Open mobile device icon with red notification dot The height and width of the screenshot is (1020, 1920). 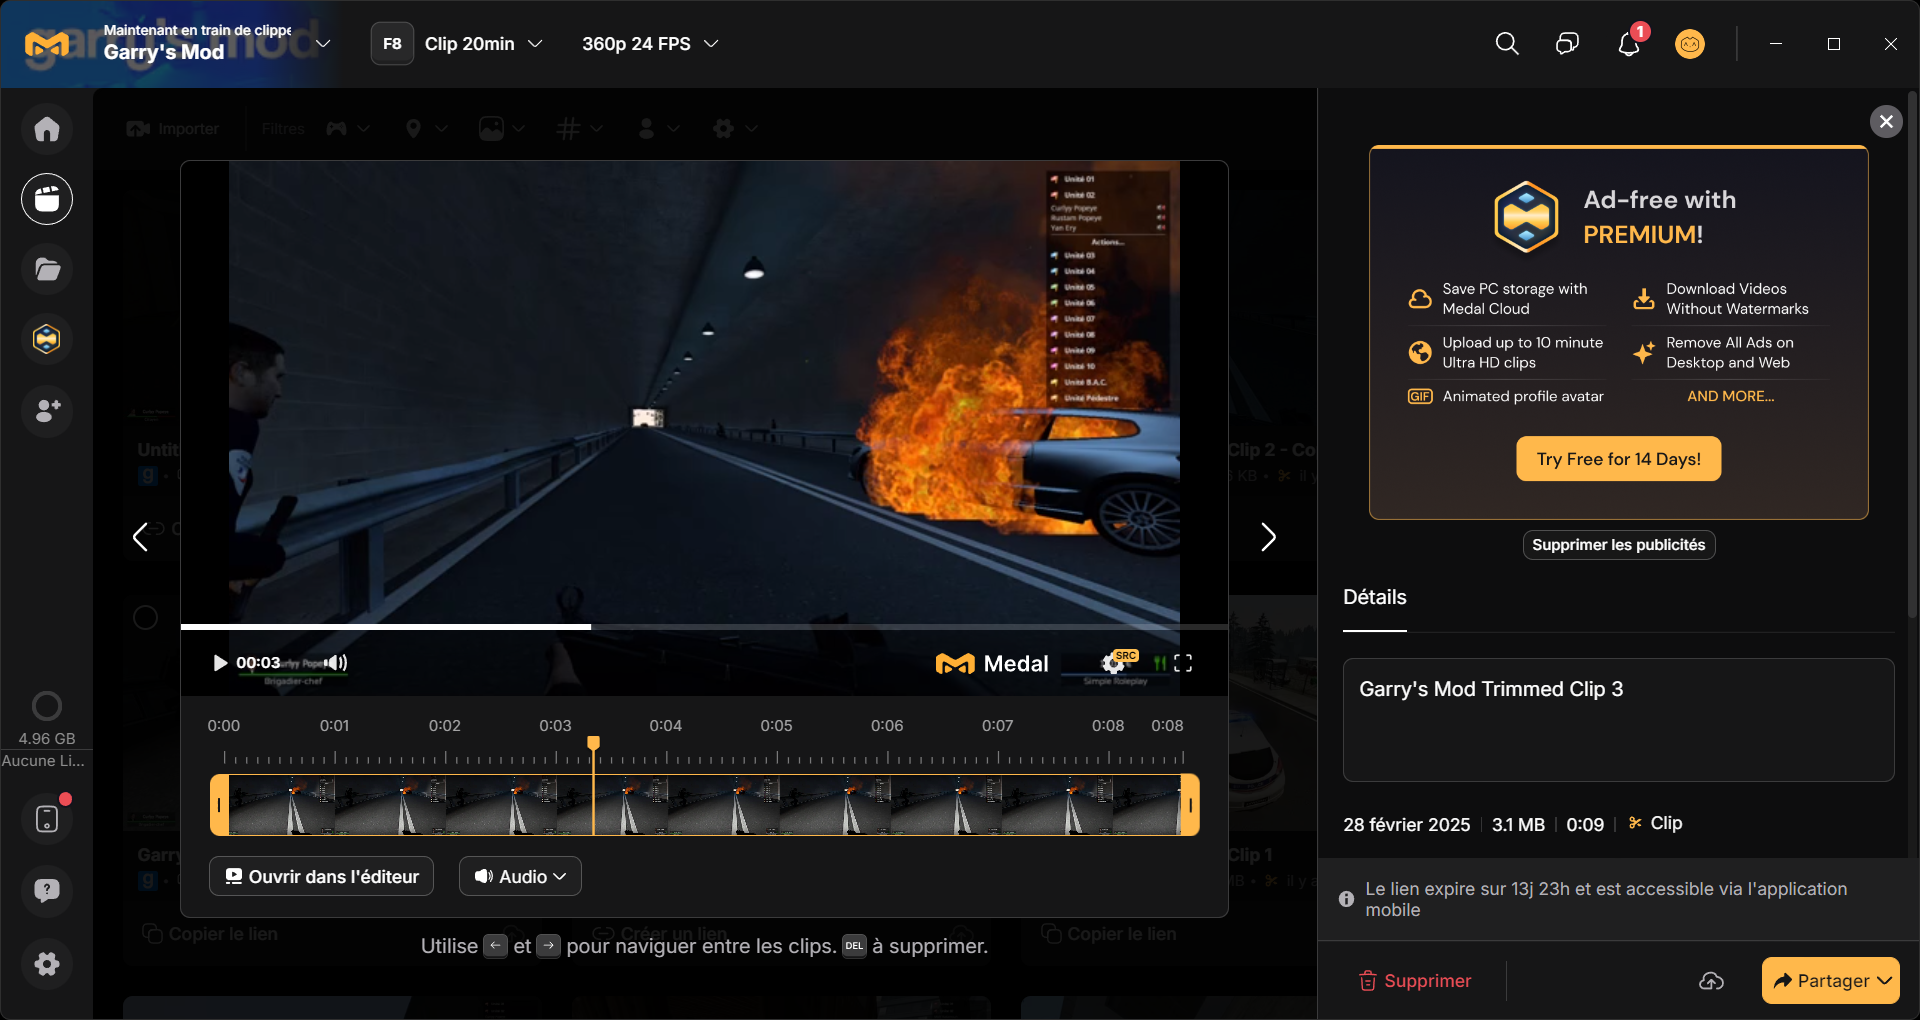tap(47, 818)
